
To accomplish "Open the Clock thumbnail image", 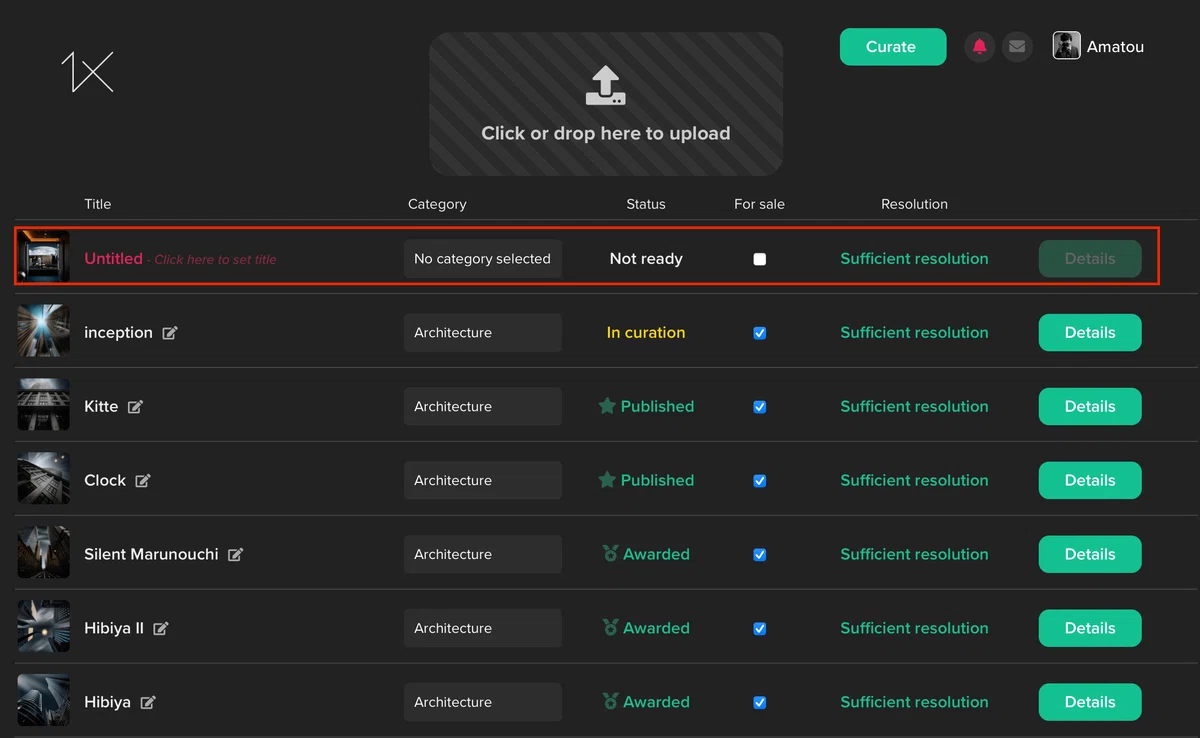I will pyautogui.click(x=44, y=480).
